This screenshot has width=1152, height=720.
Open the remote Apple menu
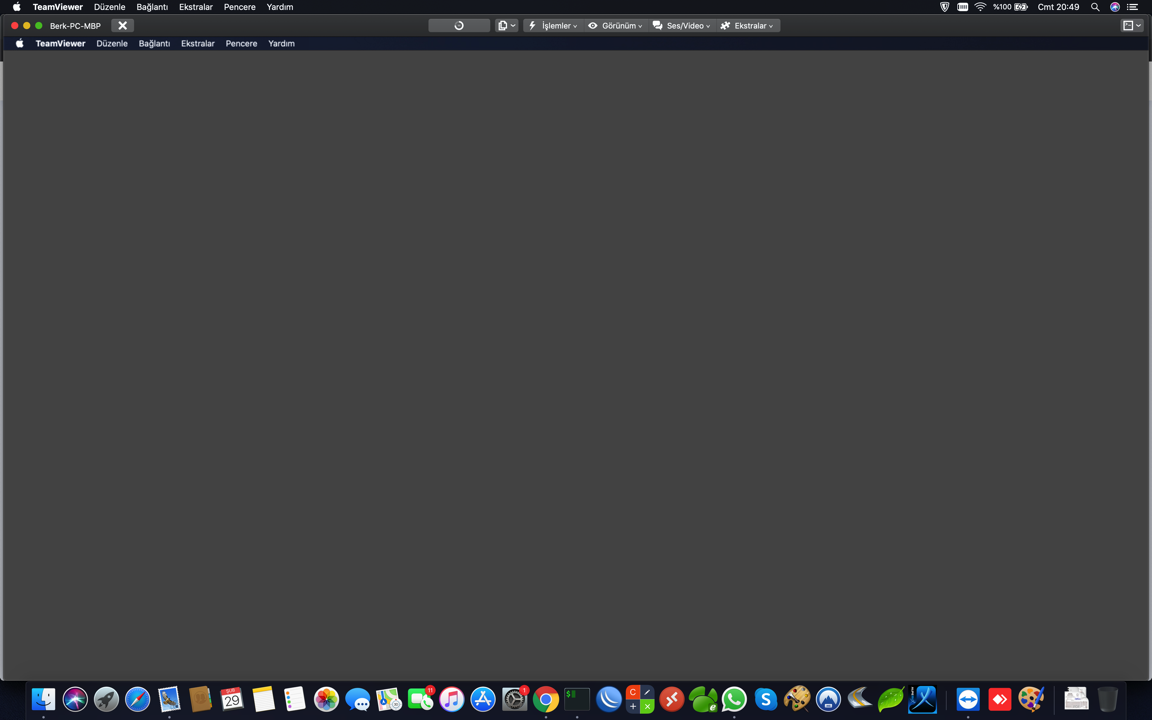(x=19, y=44)
